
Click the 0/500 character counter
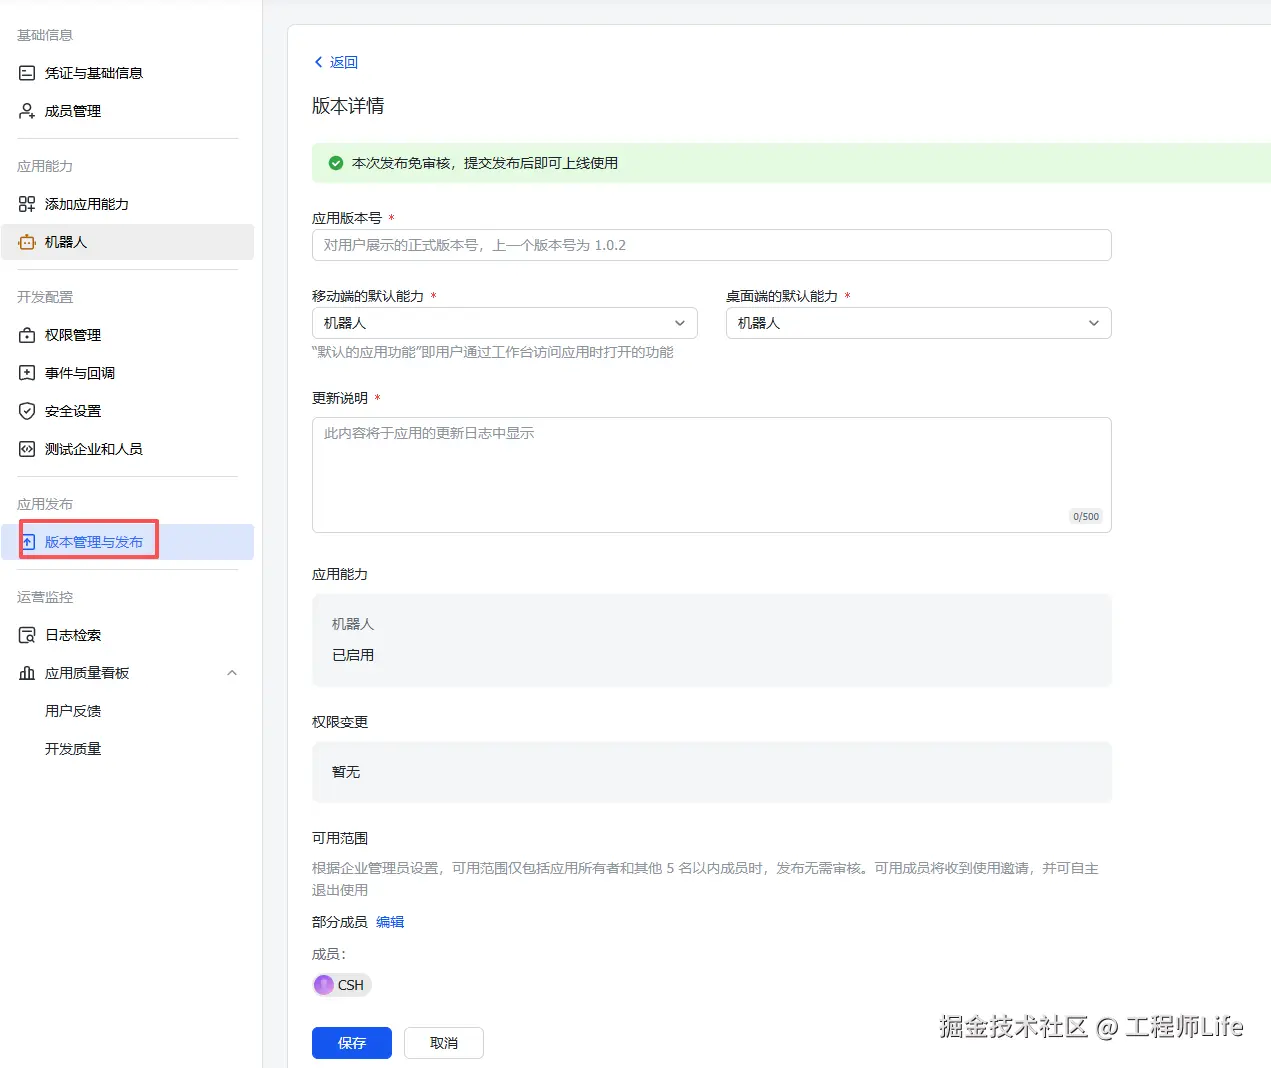click(x=1086, y=517)
